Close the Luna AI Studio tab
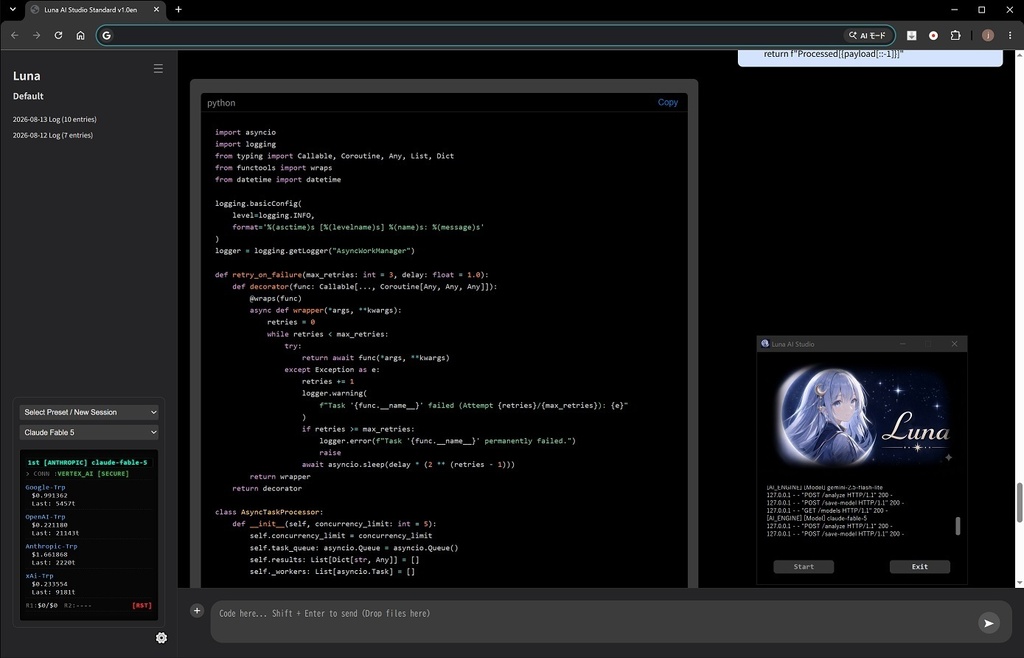This screenshot has width=1024, height=658. click(x=156, y=10)
